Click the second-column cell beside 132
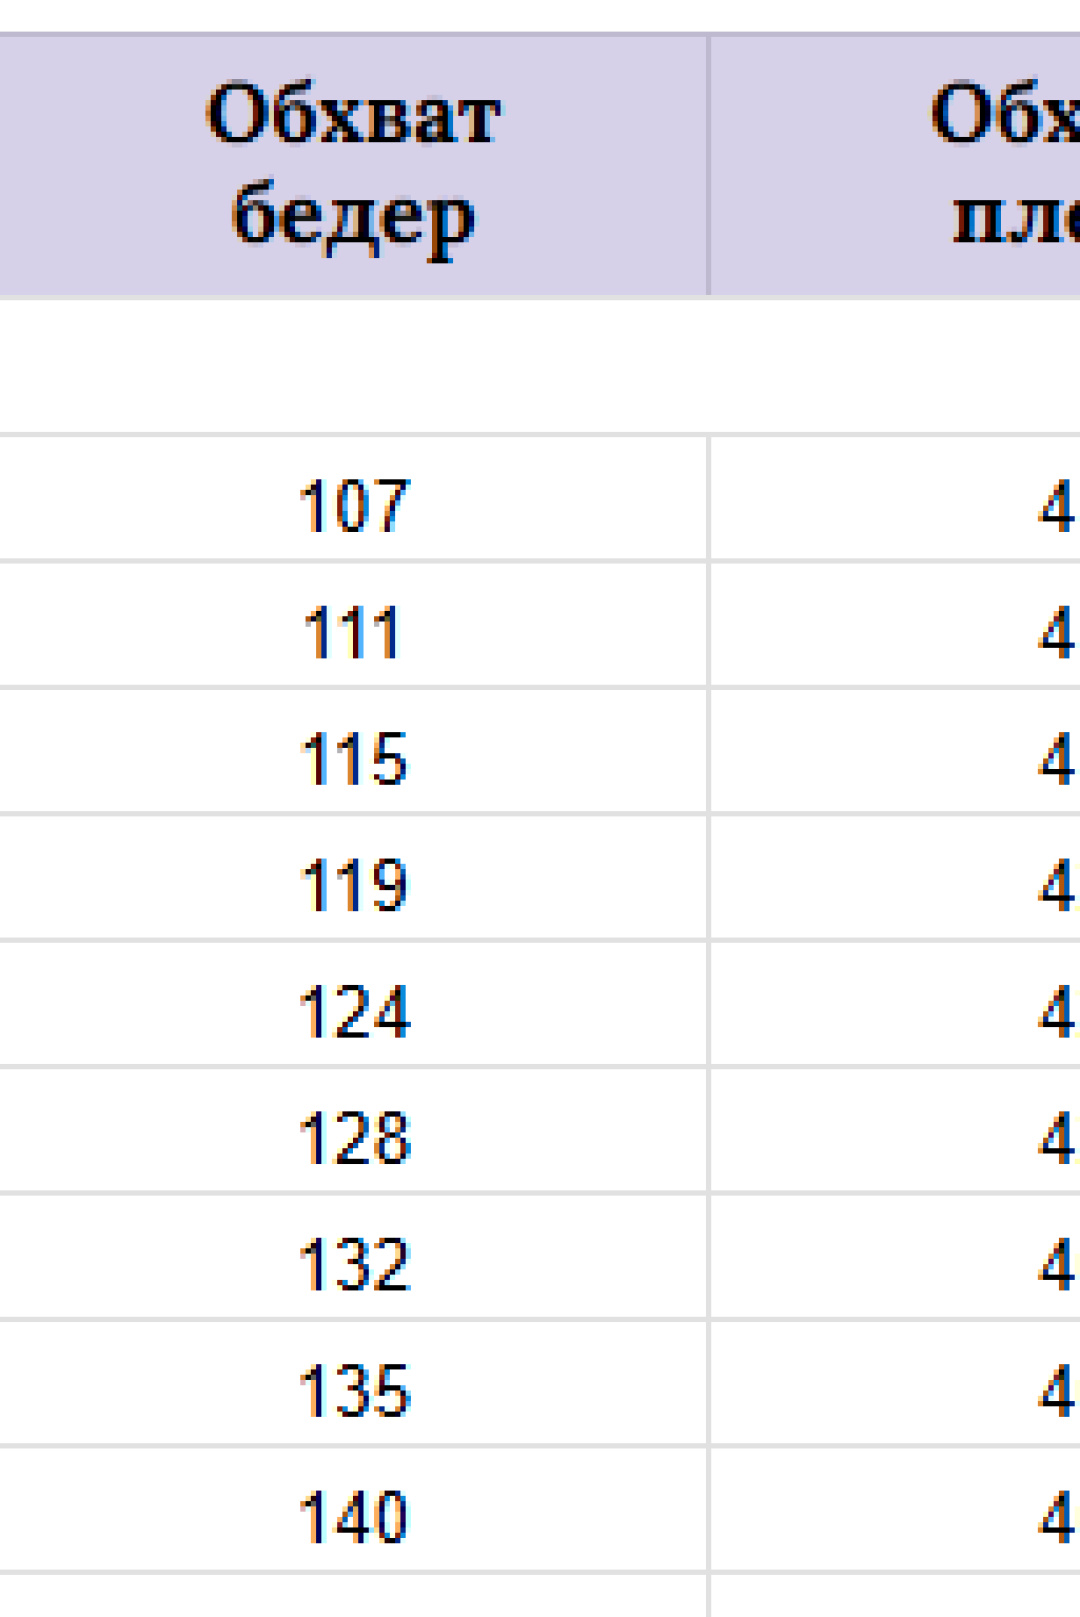Viewport: 1080px width, 1617px height. (896, 1258)
